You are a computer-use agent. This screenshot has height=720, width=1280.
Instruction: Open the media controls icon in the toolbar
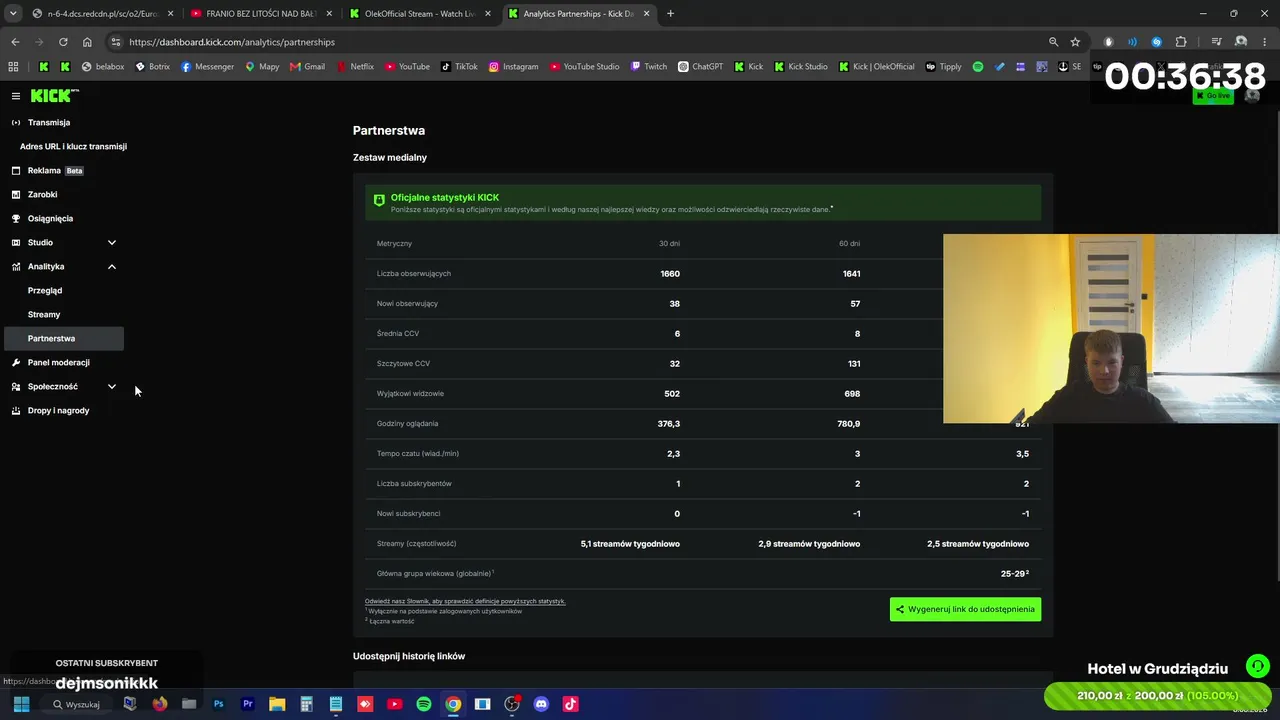(1216, 42)
